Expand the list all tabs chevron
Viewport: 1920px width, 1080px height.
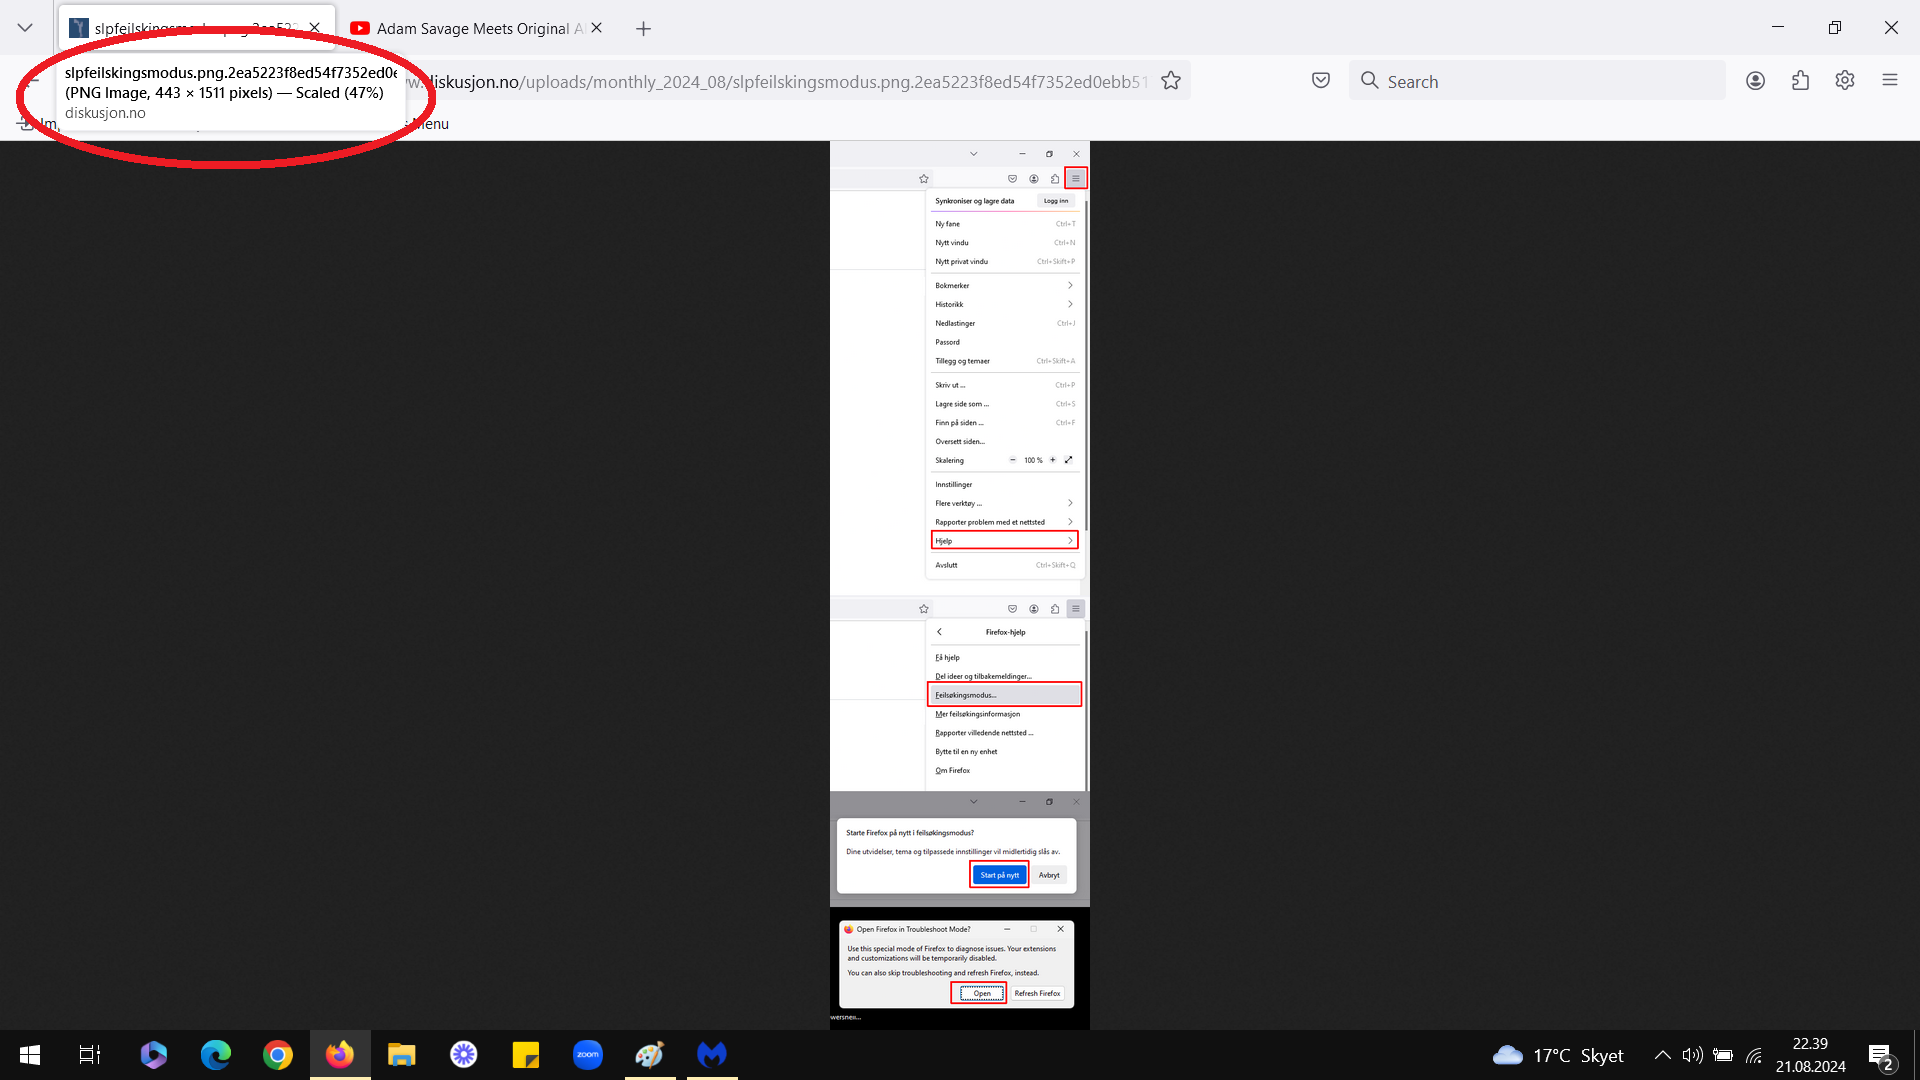25,28
